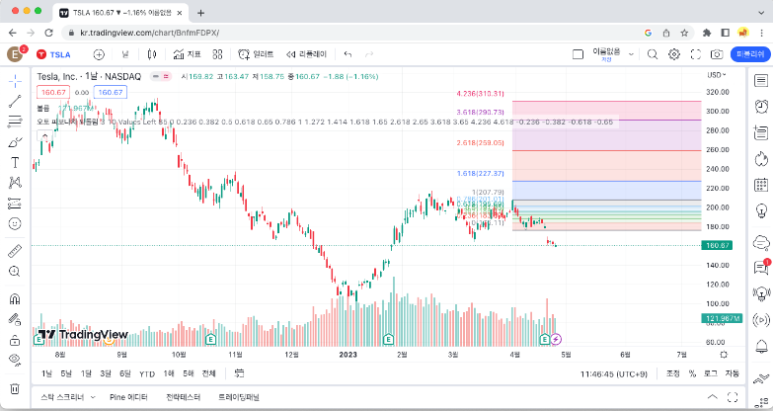The width and height of the screenshot is (773, 411).
Task: Expand bottom panel with up chevron
Action: tap(712, 397)
